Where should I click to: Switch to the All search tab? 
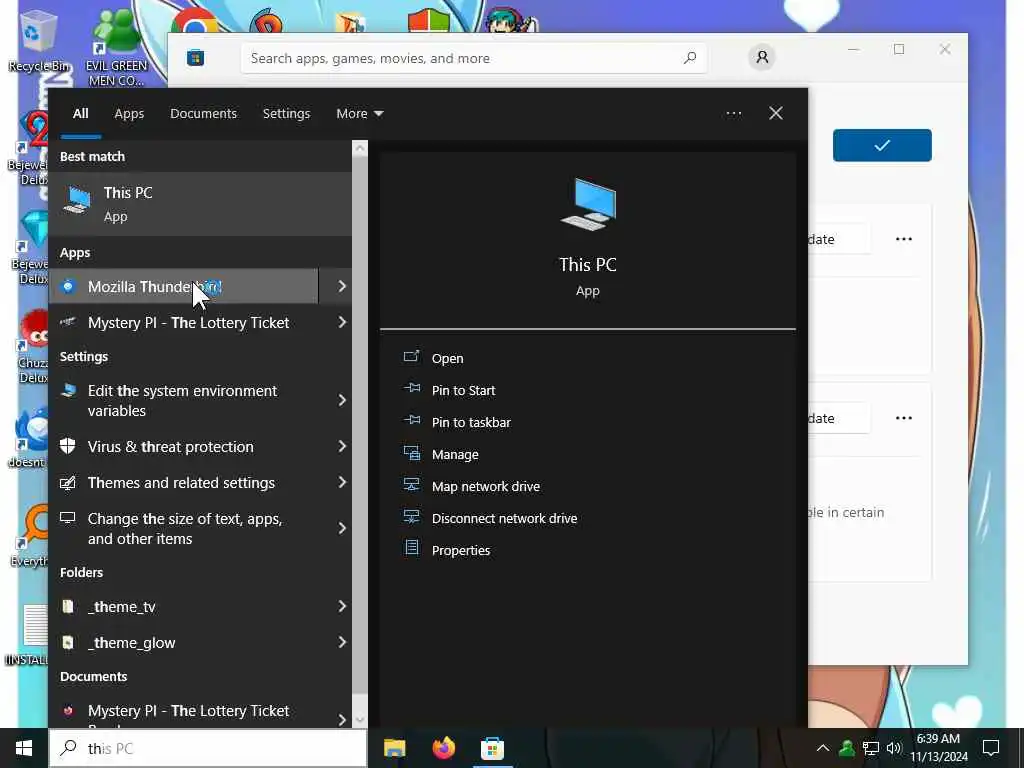(80, 114)
